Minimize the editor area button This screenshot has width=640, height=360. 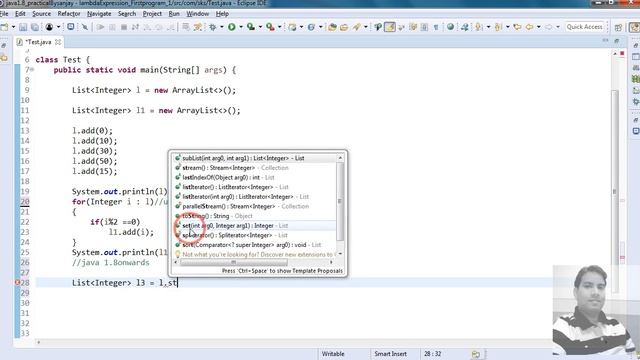coord(605,40)
